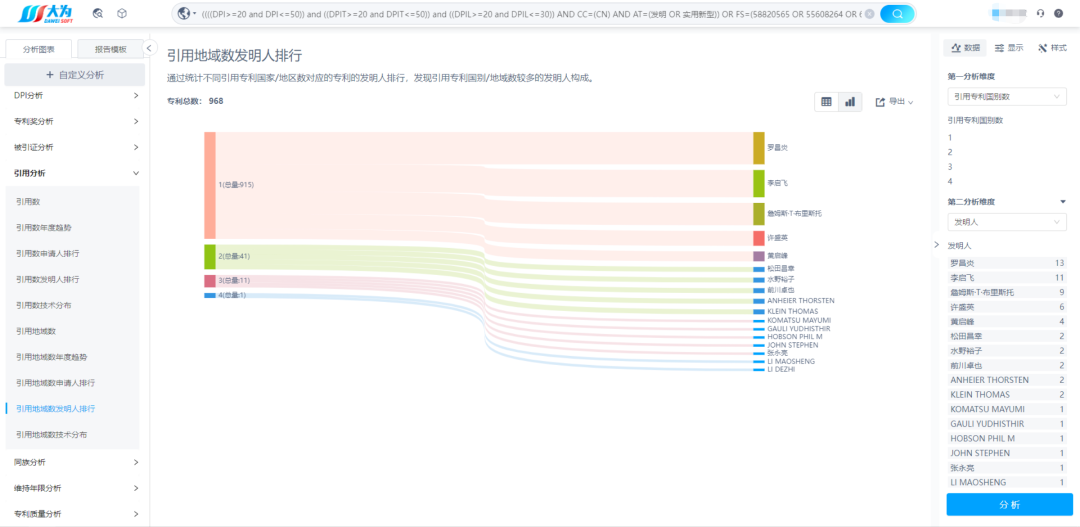Open the help question mark icon
Viewport: 1080px width, 527px height.
click(1059, 13)
